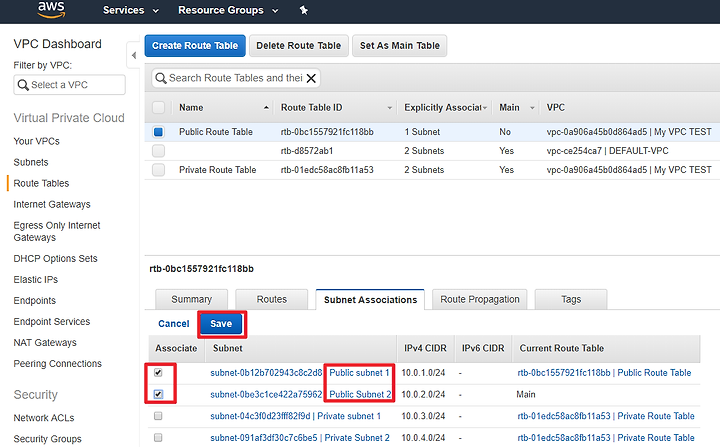Open Endpoint Services in sidebar

tap(52, 322)
